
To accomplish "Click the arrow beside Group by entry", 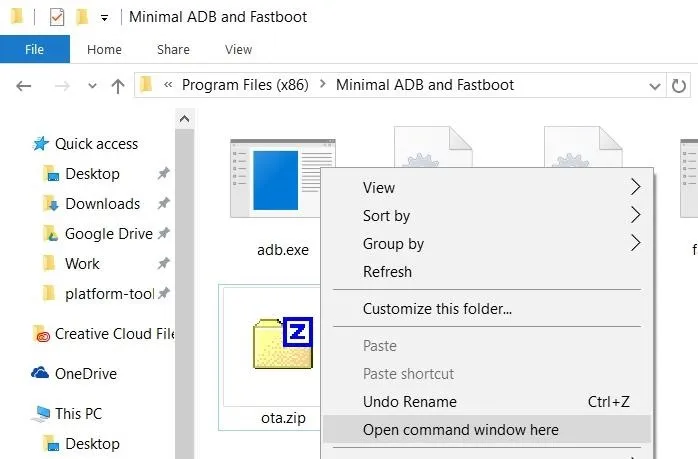I will point(635,243).
